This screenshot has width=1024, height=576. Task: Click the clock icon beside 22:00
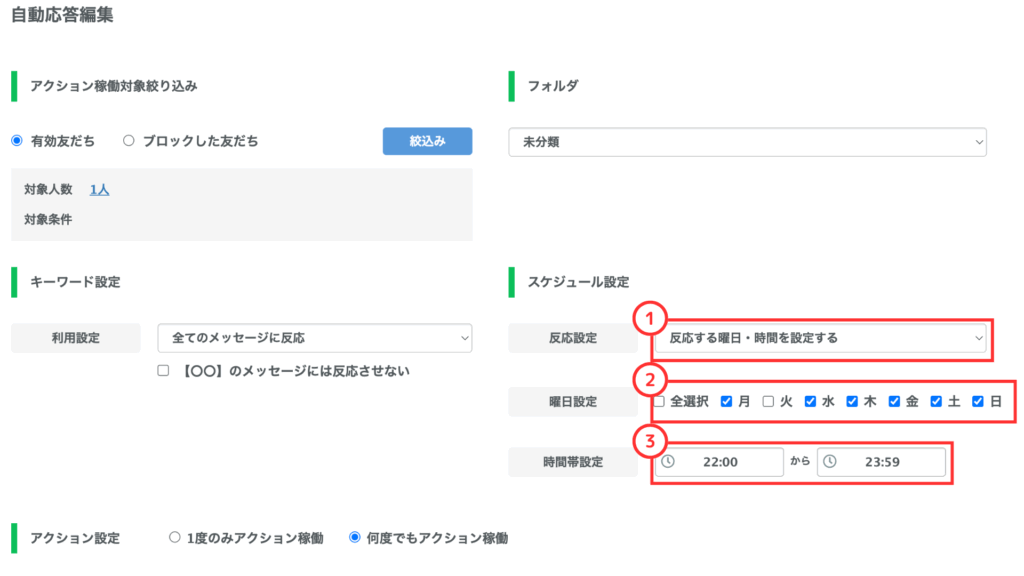(x=667, y=462)
